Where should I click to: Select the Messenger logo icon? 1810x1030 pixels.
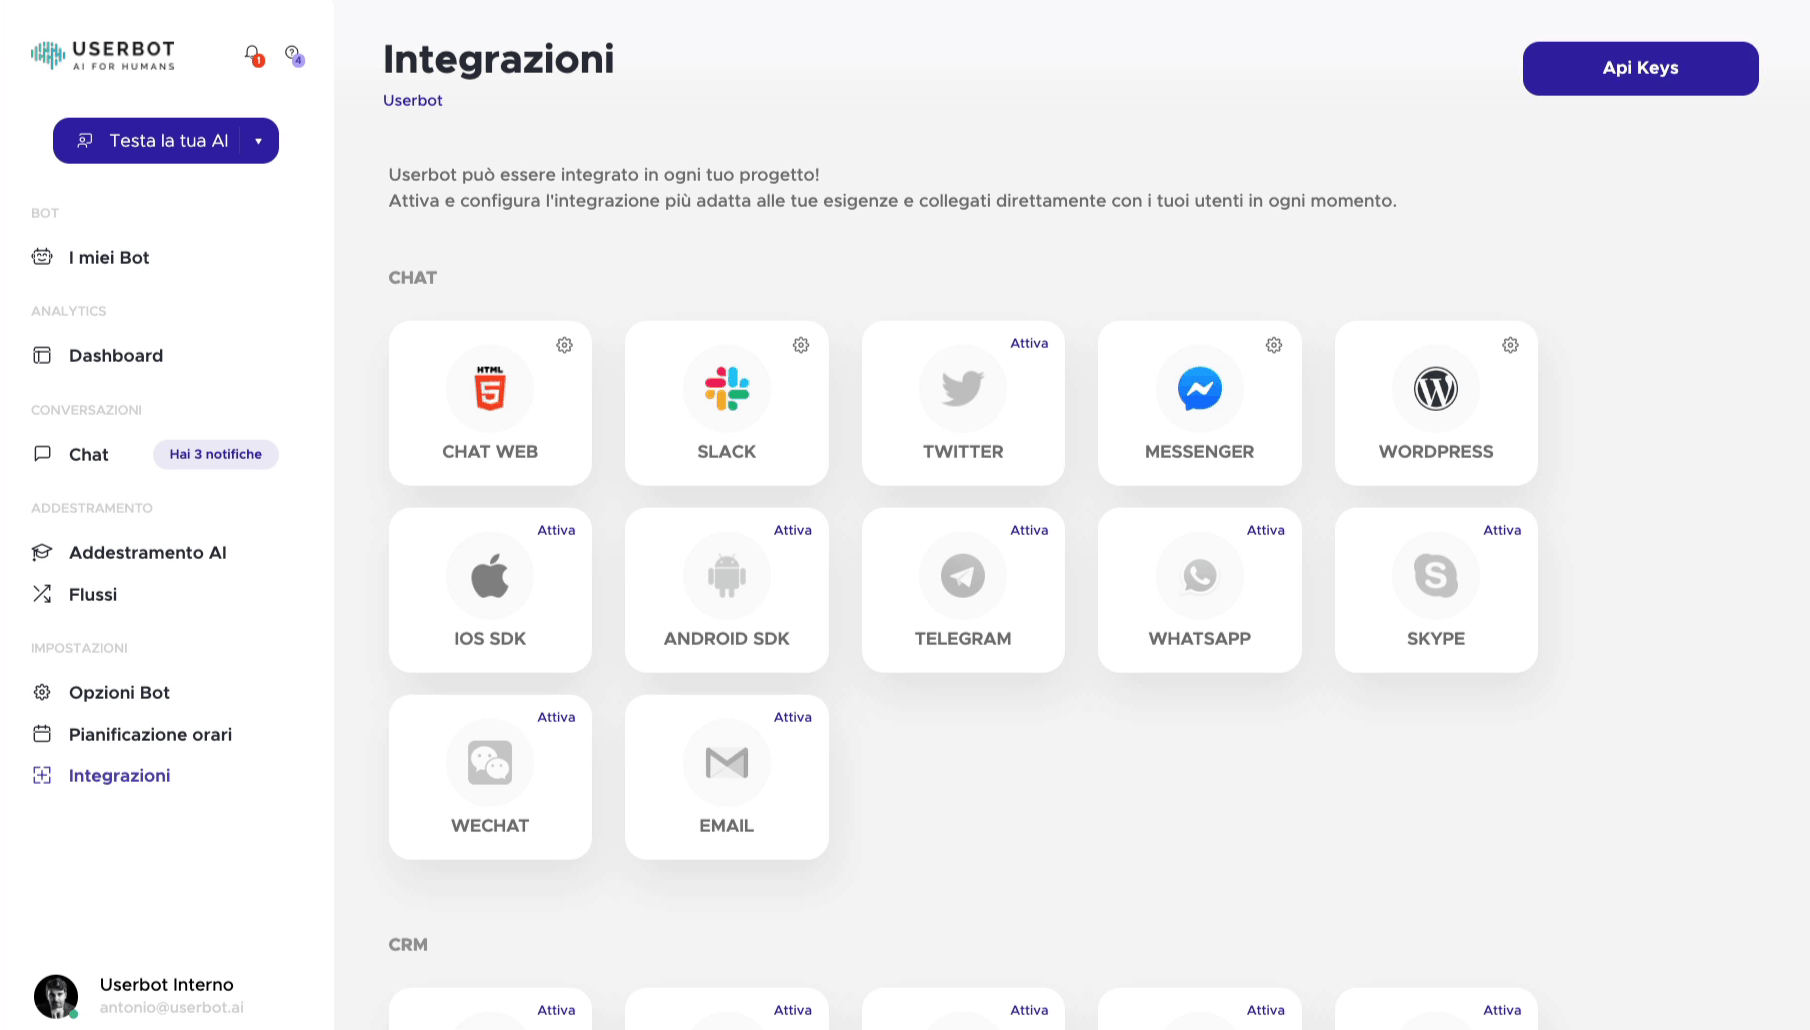tap(1200, 389)
